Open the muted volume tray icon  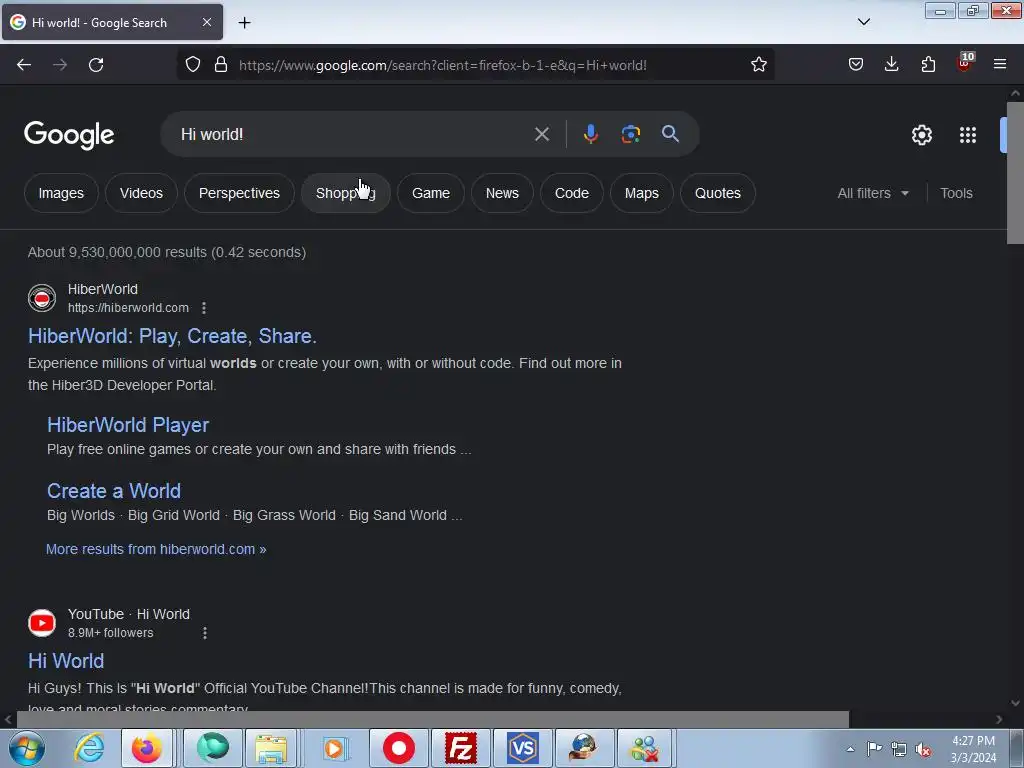923,750
